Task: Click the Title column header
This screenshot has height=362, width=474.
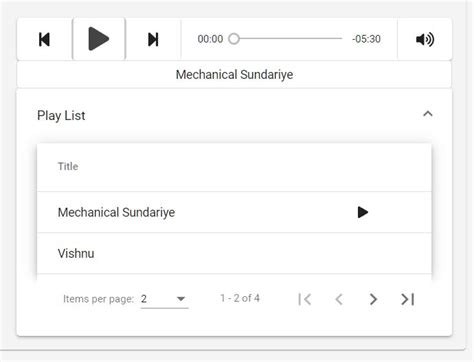Action: click(68, 166)
